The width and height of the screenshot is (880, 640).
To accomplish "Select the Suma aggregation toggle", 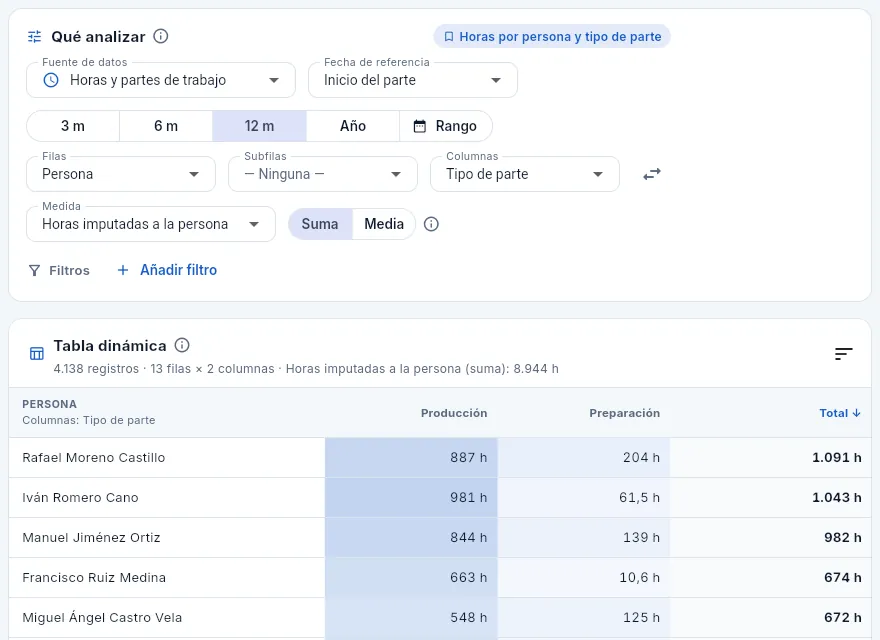I will pos(320,224).
